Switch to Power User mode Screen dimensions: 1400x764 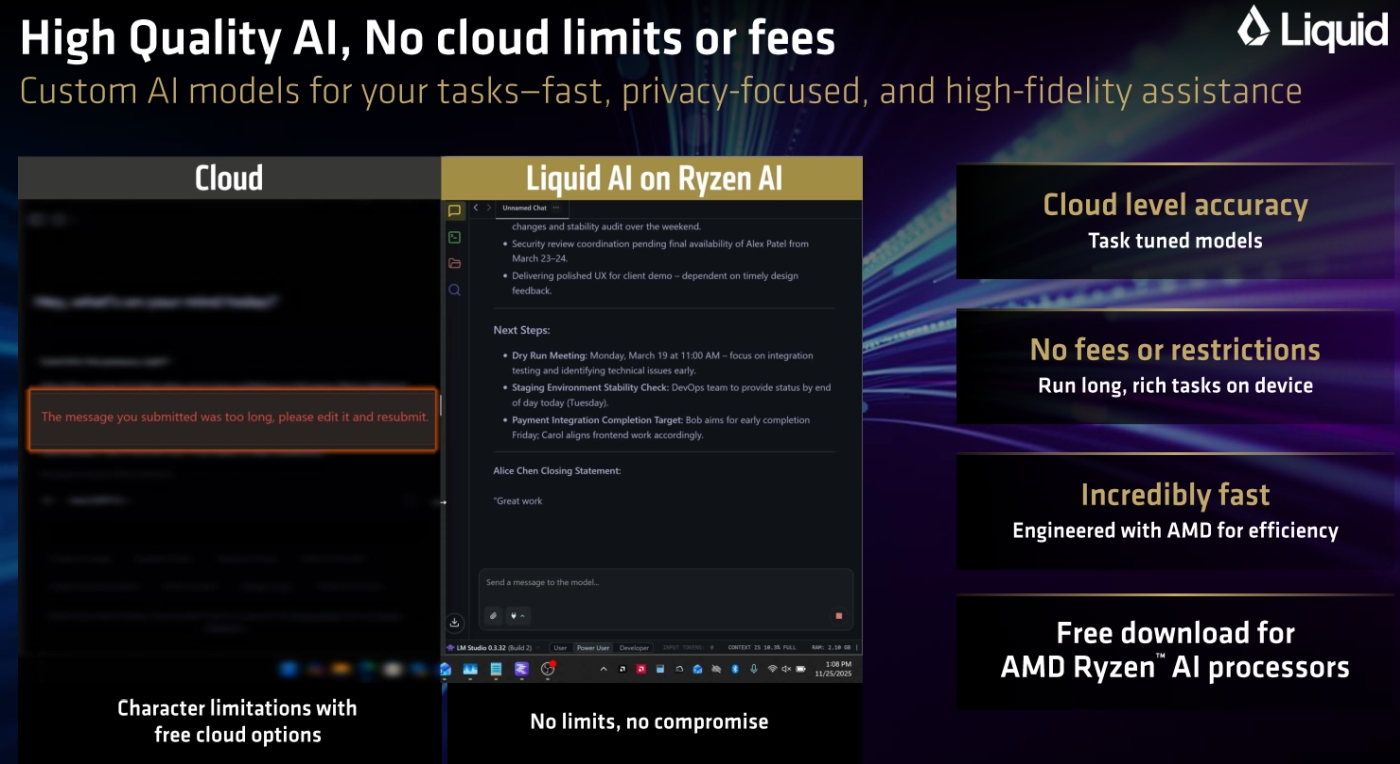pos(593,648)
